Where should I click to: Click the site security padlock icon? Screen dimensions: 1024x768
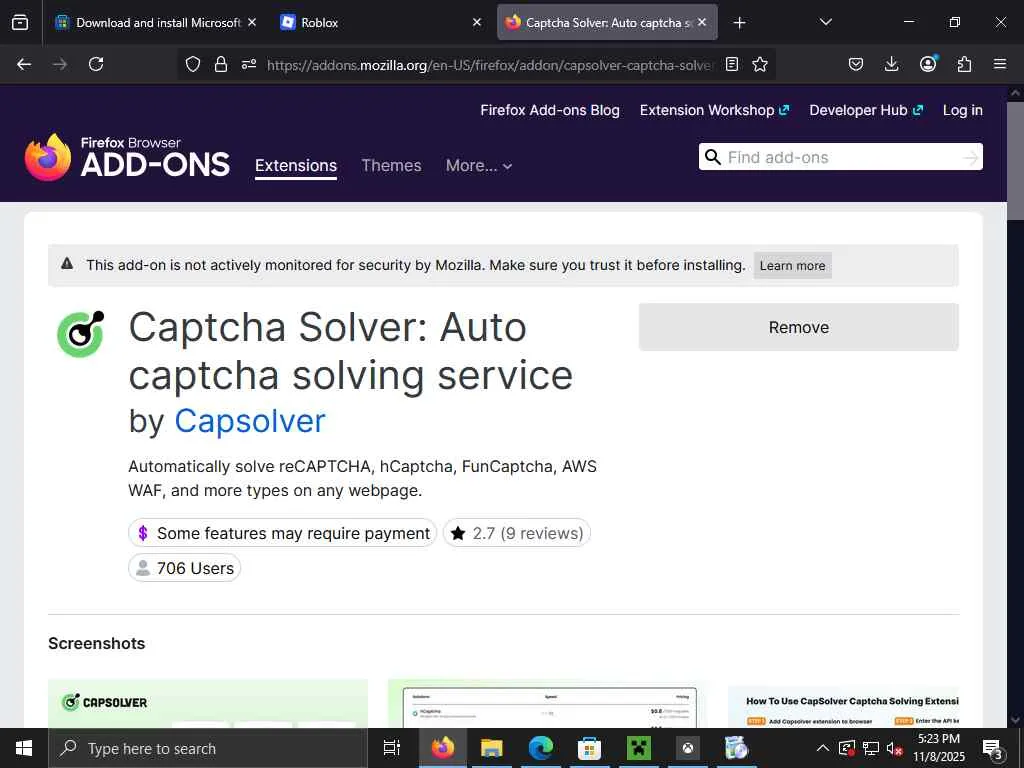(x=221, y=64)
